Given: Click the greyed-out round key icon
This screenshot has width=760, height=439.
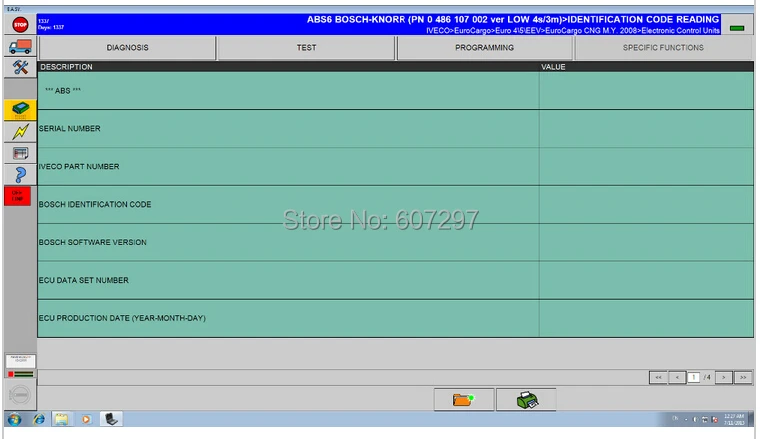Looking at the screenshot, I should (x=20, y=395).
